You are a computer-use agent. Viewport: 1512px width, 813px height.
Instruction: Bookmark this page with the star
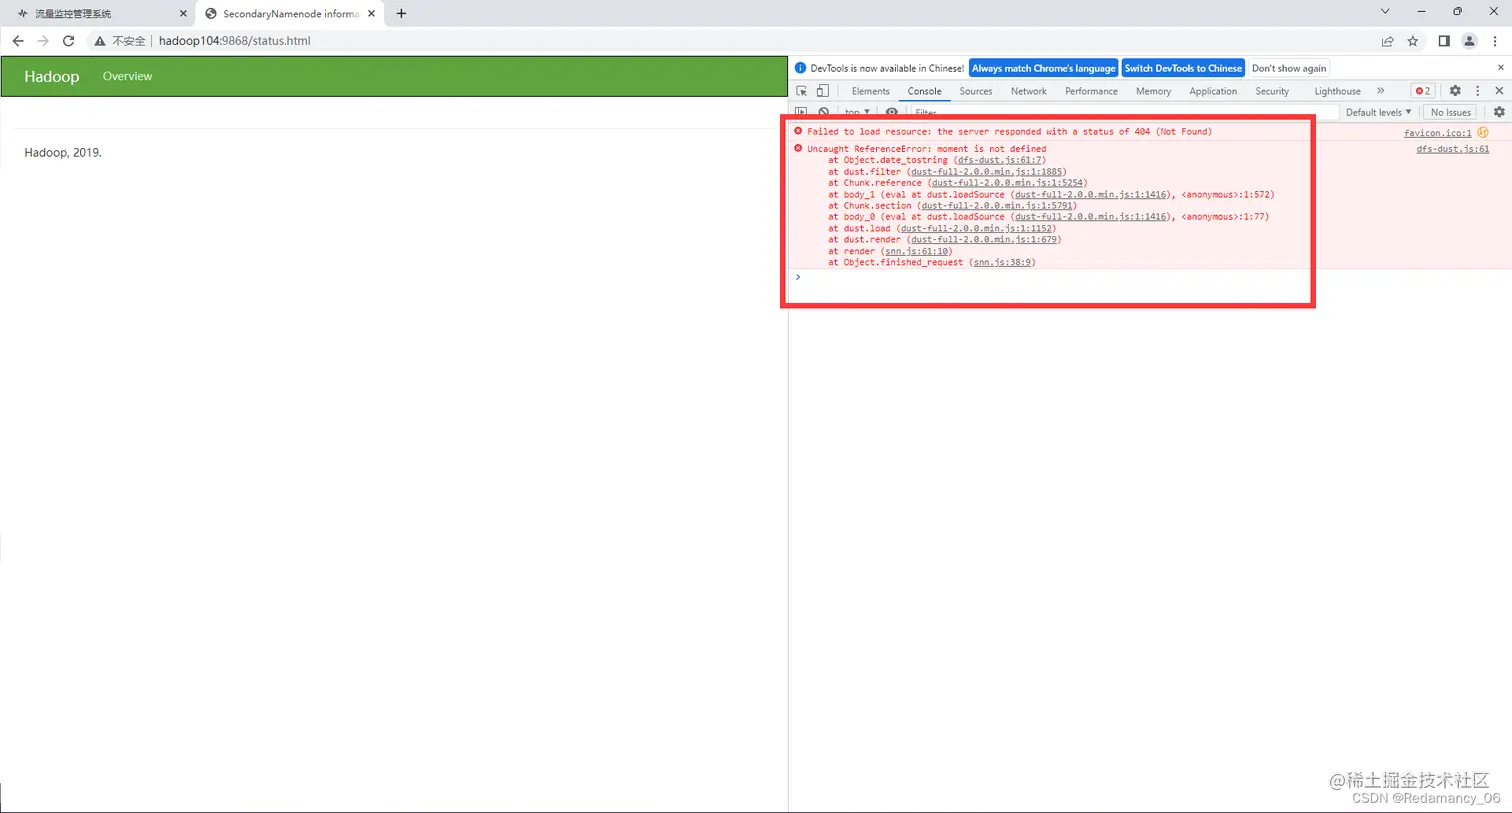1413,41
